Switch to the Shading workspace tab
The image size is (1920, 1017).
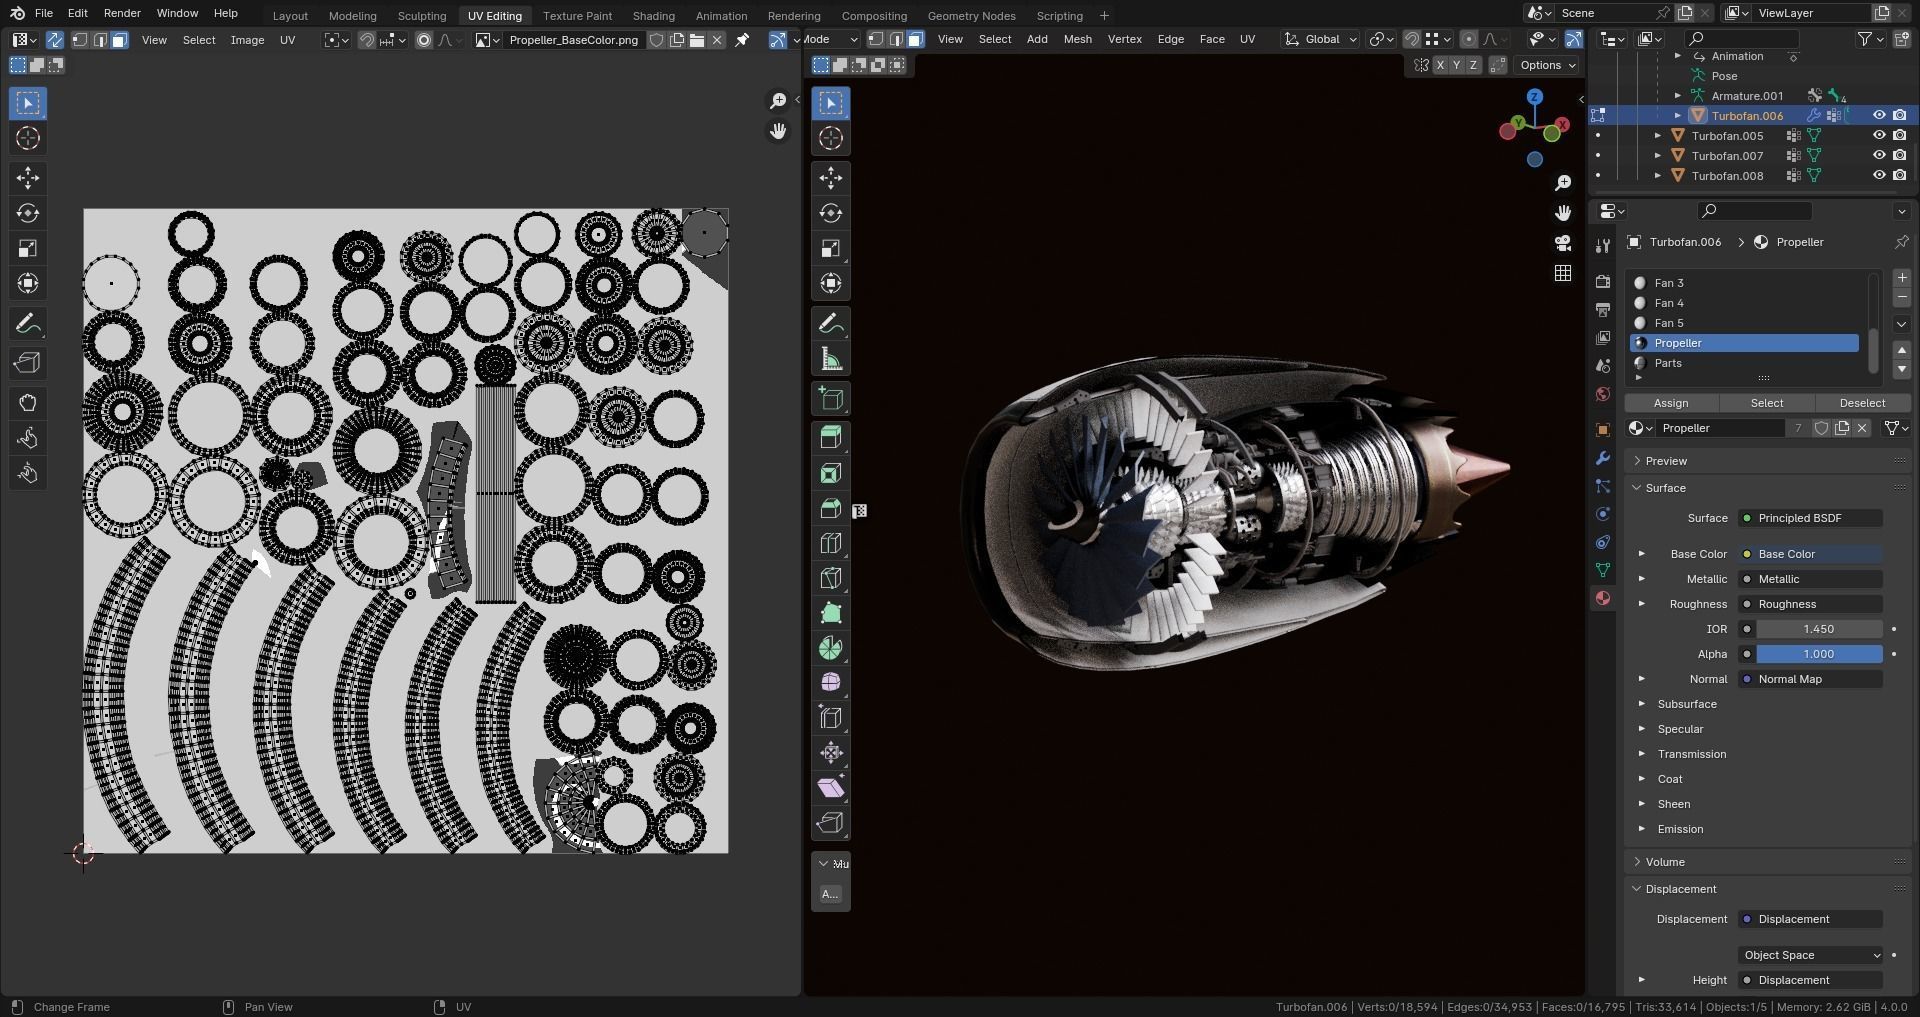(x=653, y=15)
